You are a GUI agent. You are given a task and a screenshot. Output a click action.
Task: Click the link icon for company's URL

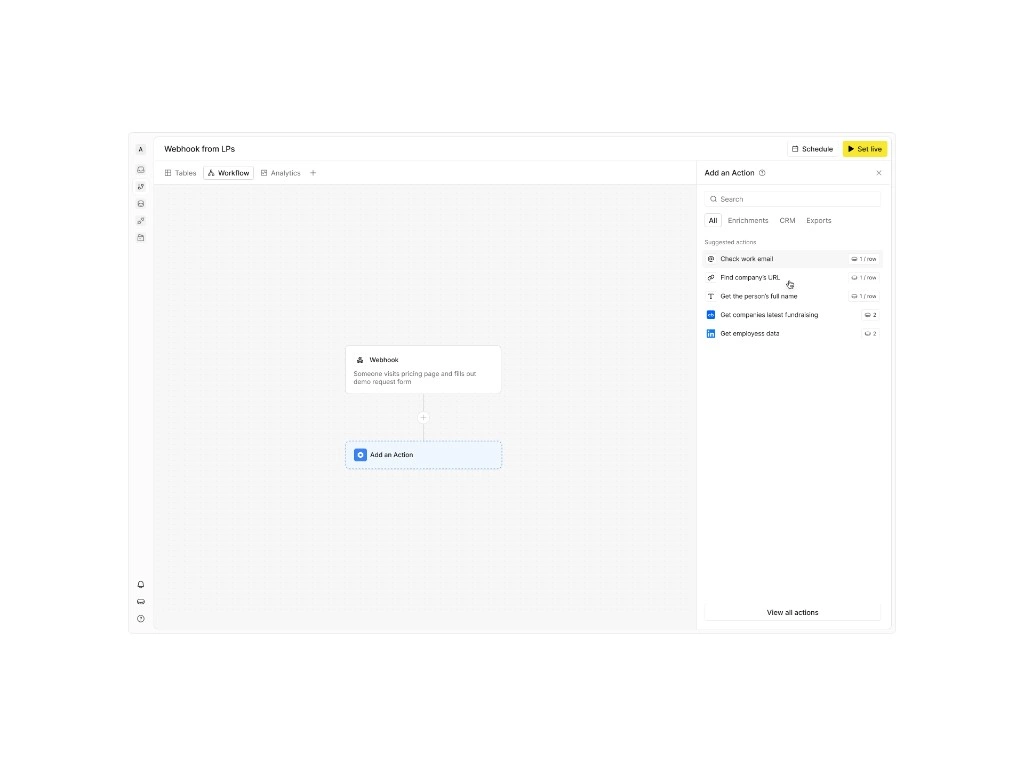click(x=711, y=278)
